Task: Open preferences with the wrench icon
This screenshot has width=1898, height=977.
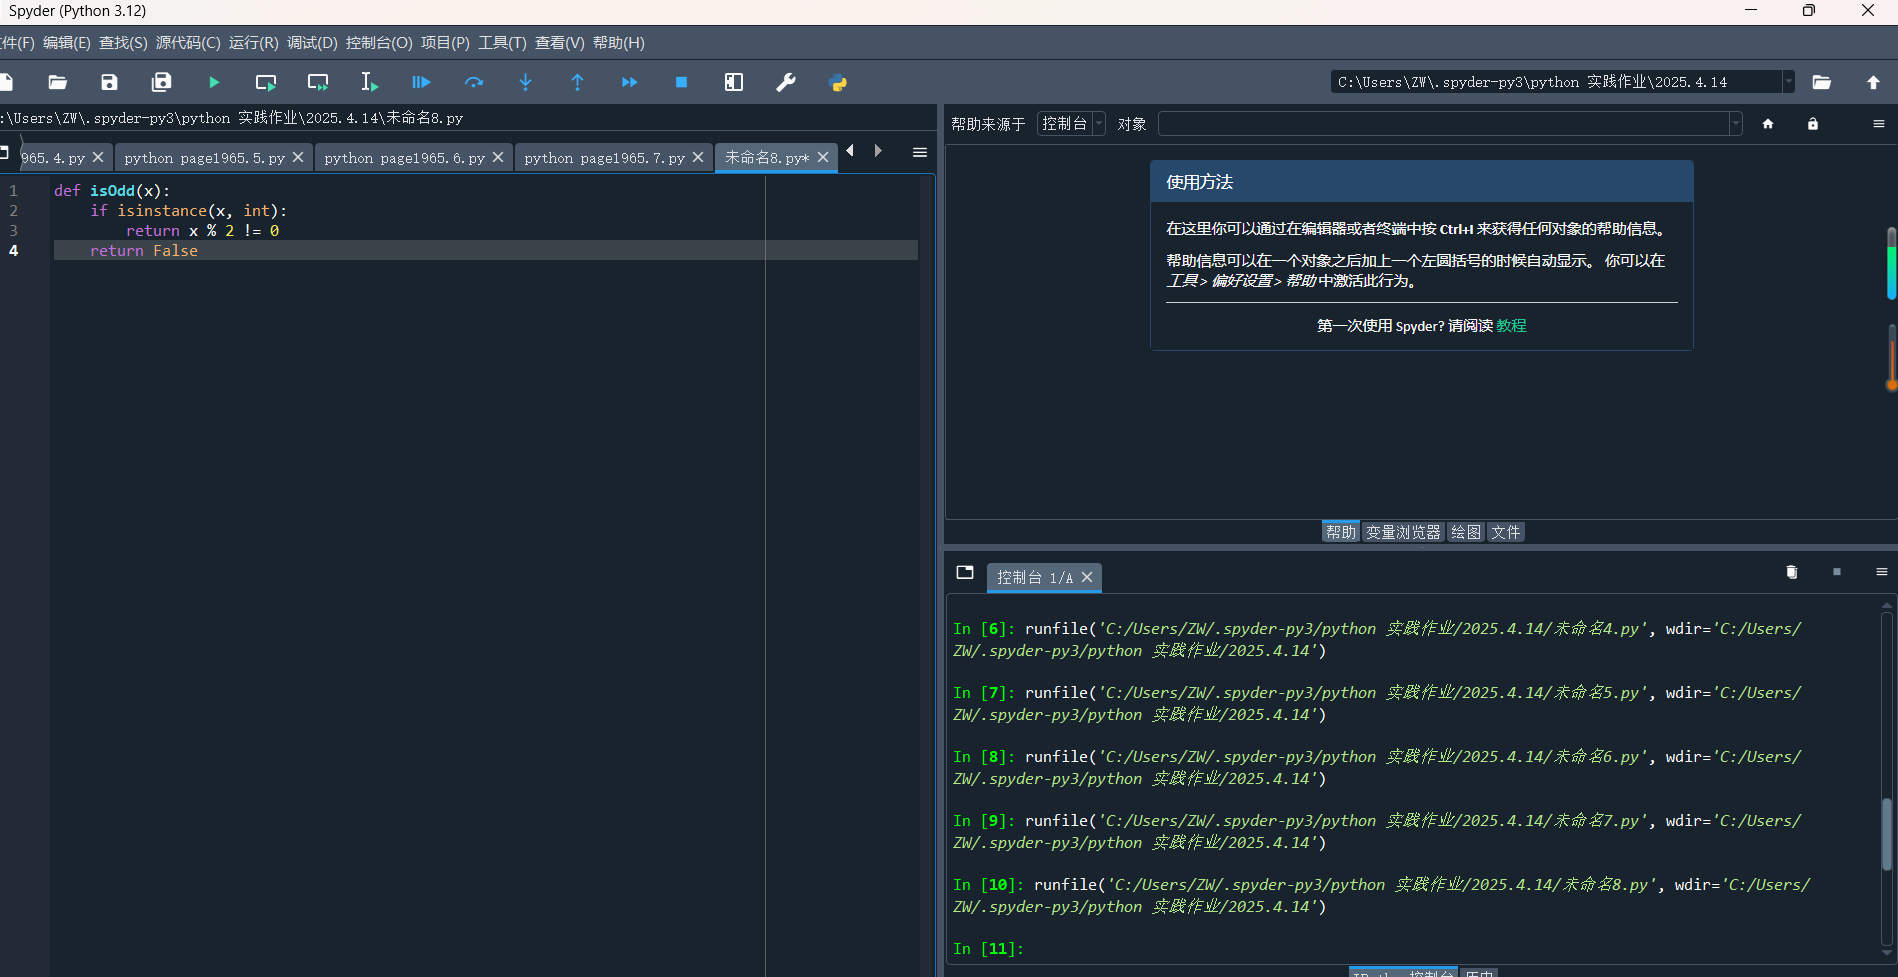Action: [786, 82]
